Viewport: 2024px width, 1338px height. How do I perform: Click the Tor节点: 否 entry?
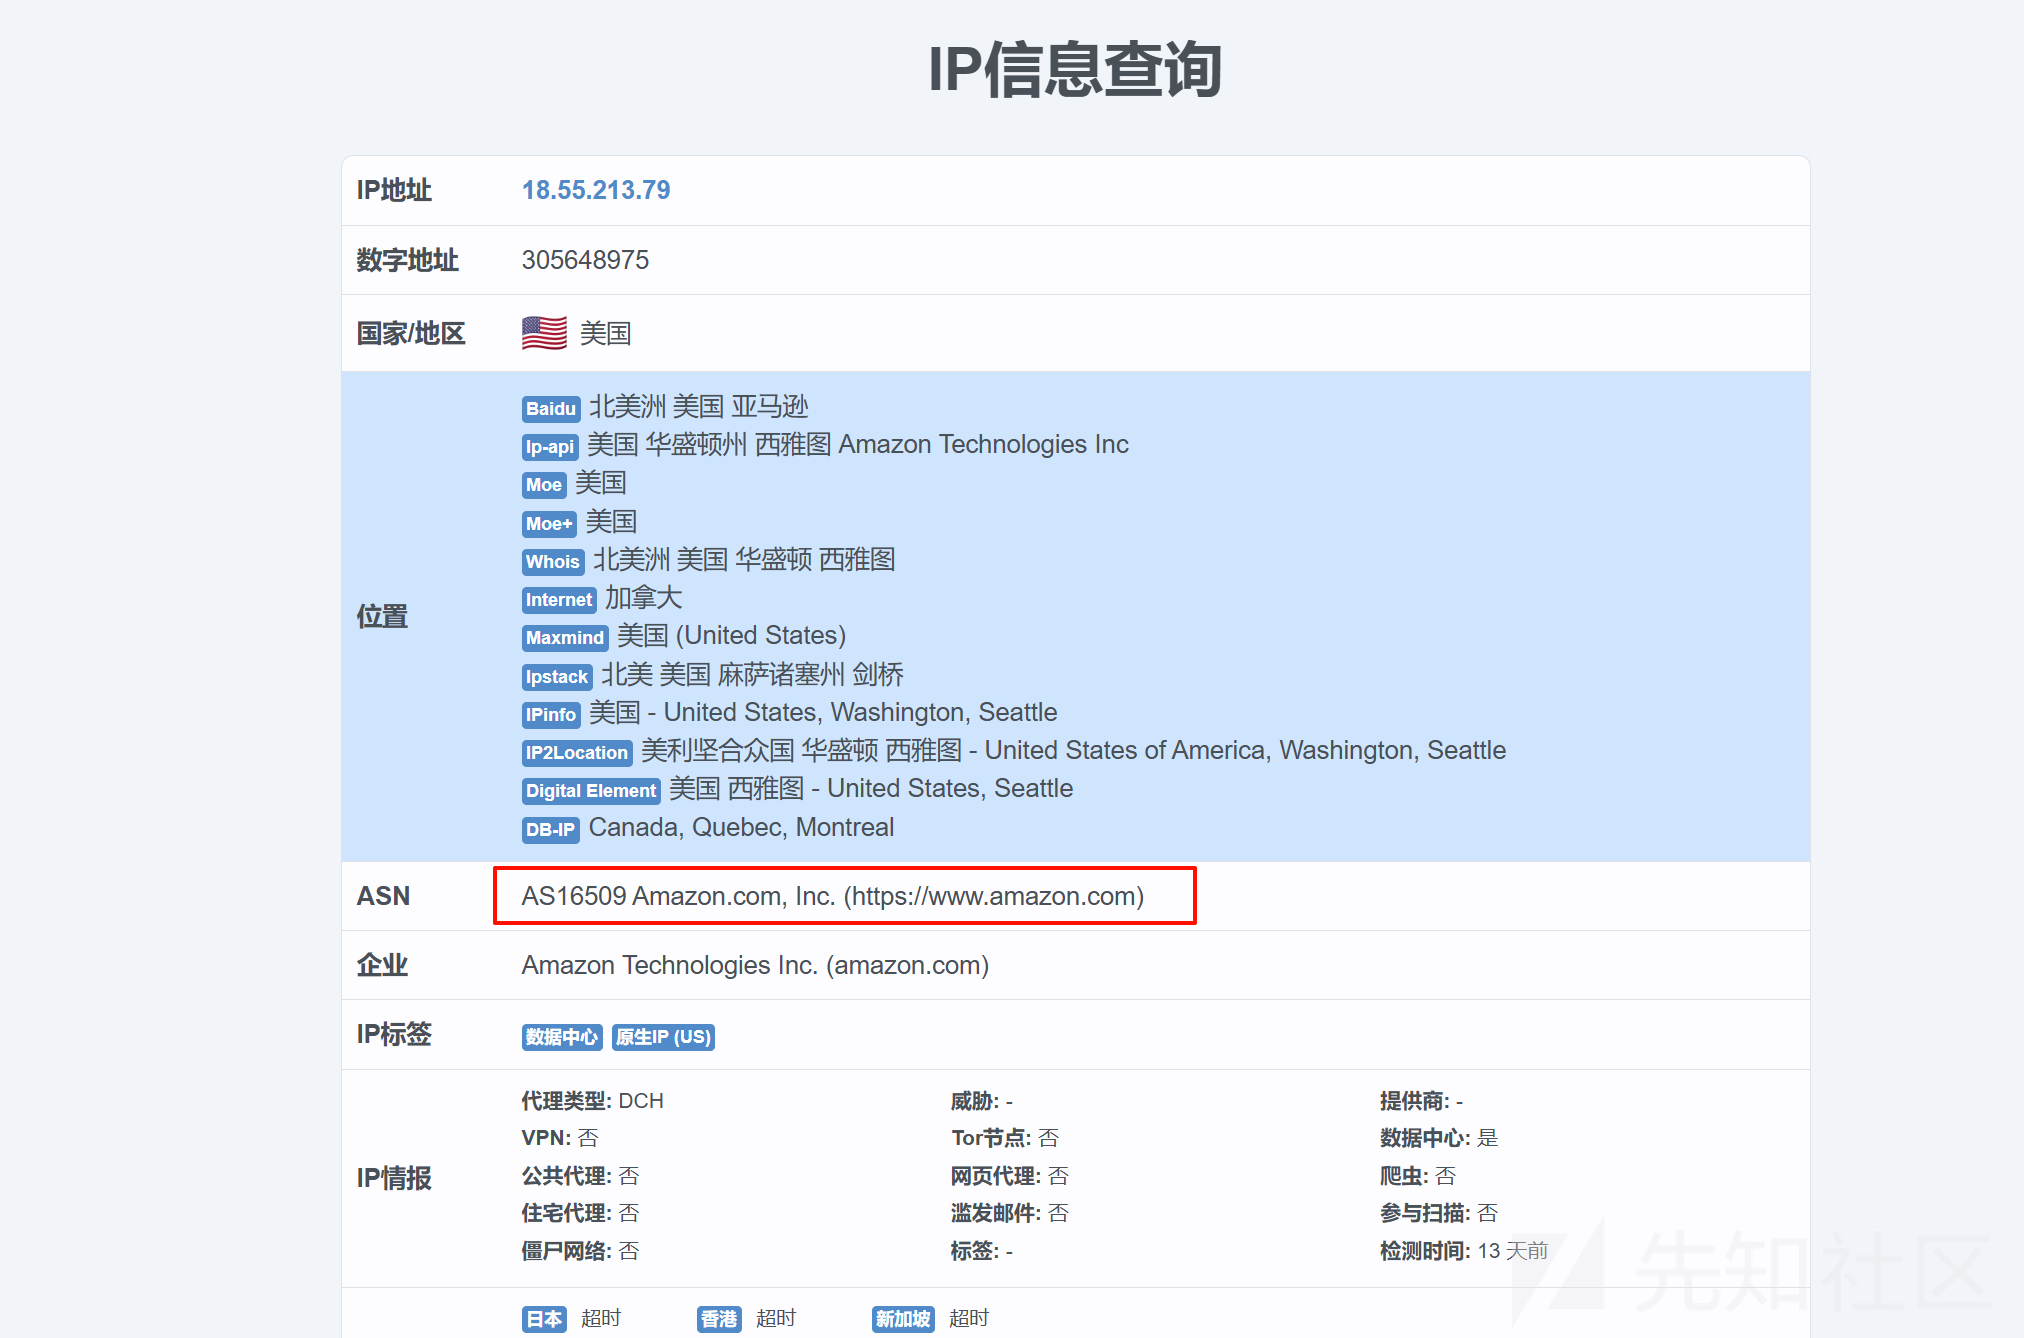[1005, 1138]
